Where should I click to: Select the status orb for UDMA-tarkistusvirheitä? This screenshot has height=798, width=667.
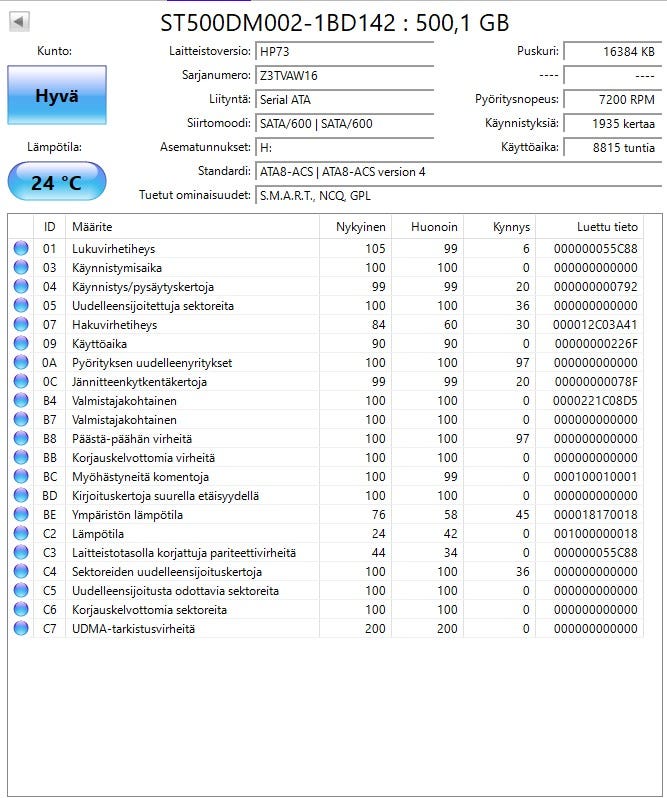point(21,629)
